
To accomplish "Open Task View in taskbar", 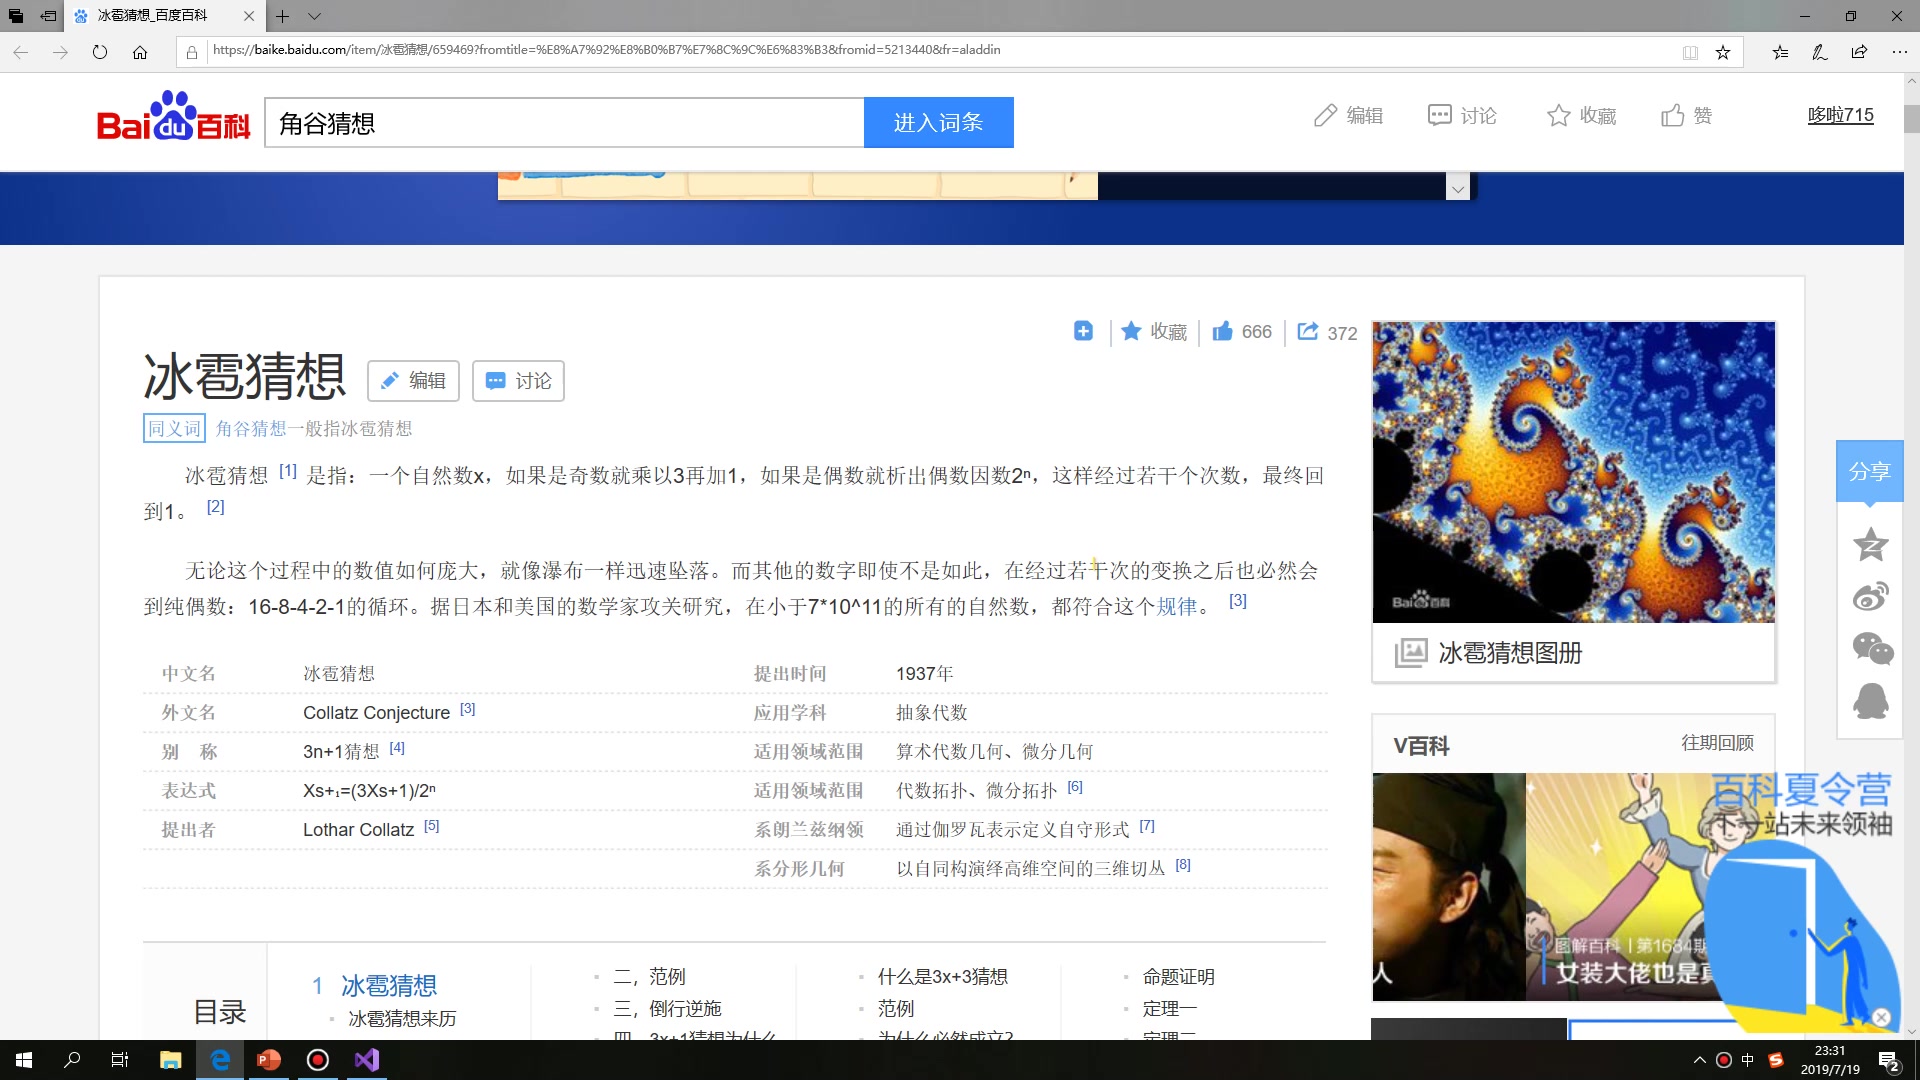I will [120, 1060].
